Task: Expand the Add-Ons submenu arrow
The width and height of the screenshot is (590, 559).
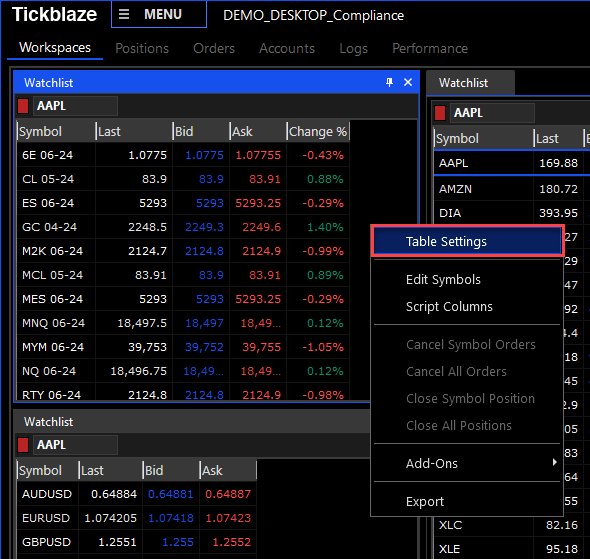Action: pyautogui.click(x=554, y=462)
